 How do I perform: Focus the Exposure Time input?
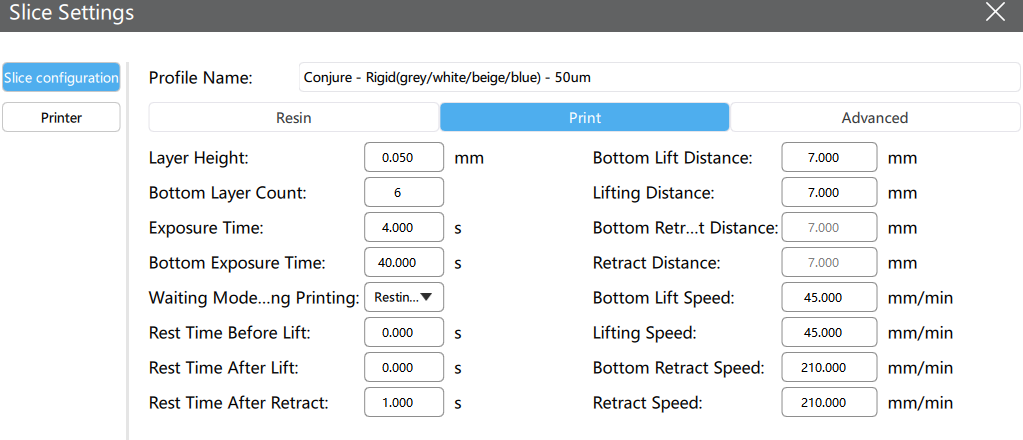click(x=404, y=228)
